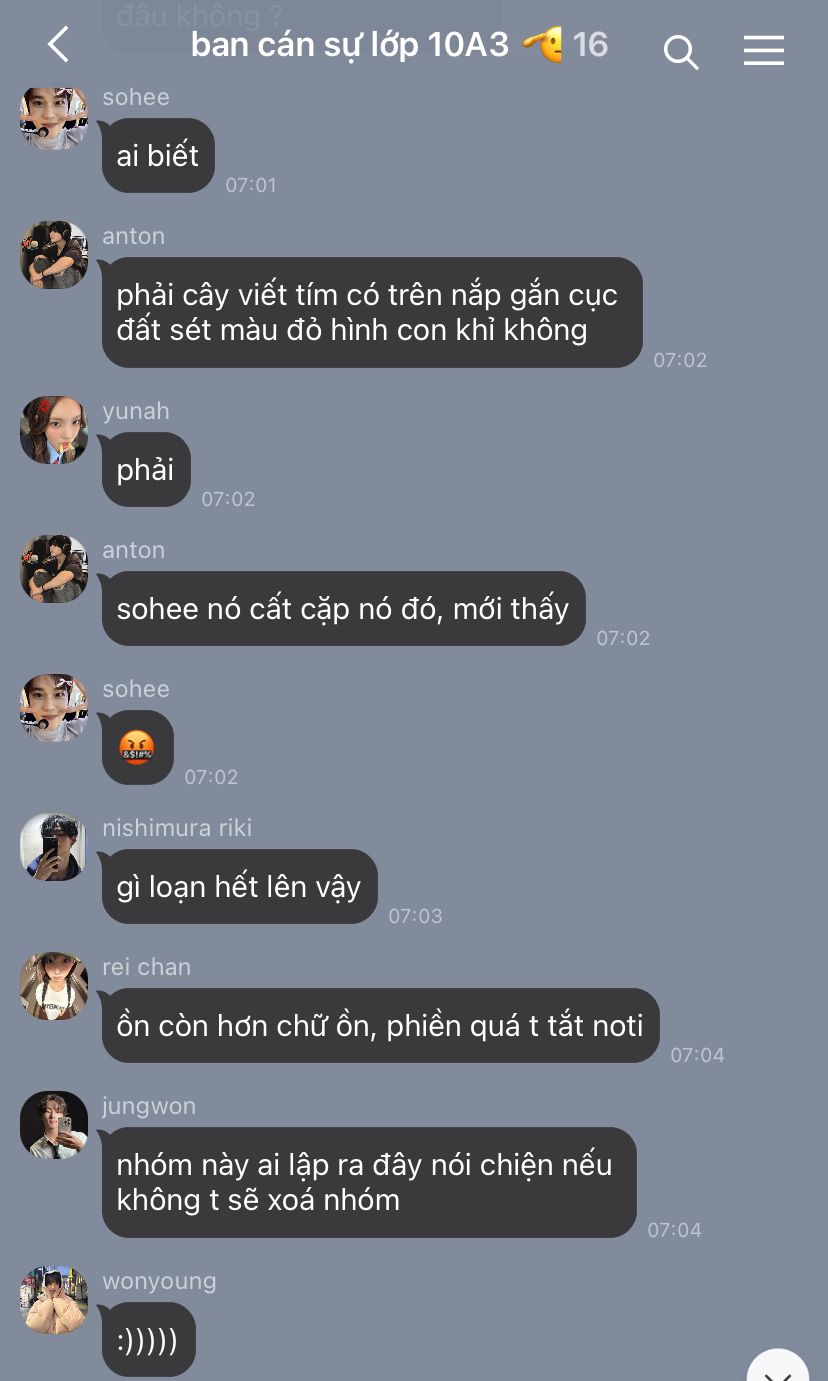828x1381 pixels.
Task: Tap the scroll-to-bottom chevron button
Action: (x=778, y=1366)
